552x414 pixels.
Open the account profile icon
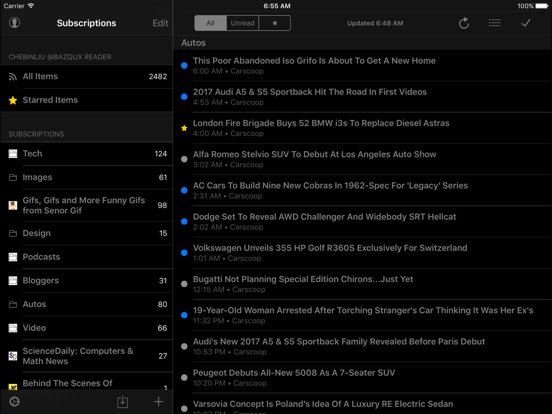tap(14, 23)
